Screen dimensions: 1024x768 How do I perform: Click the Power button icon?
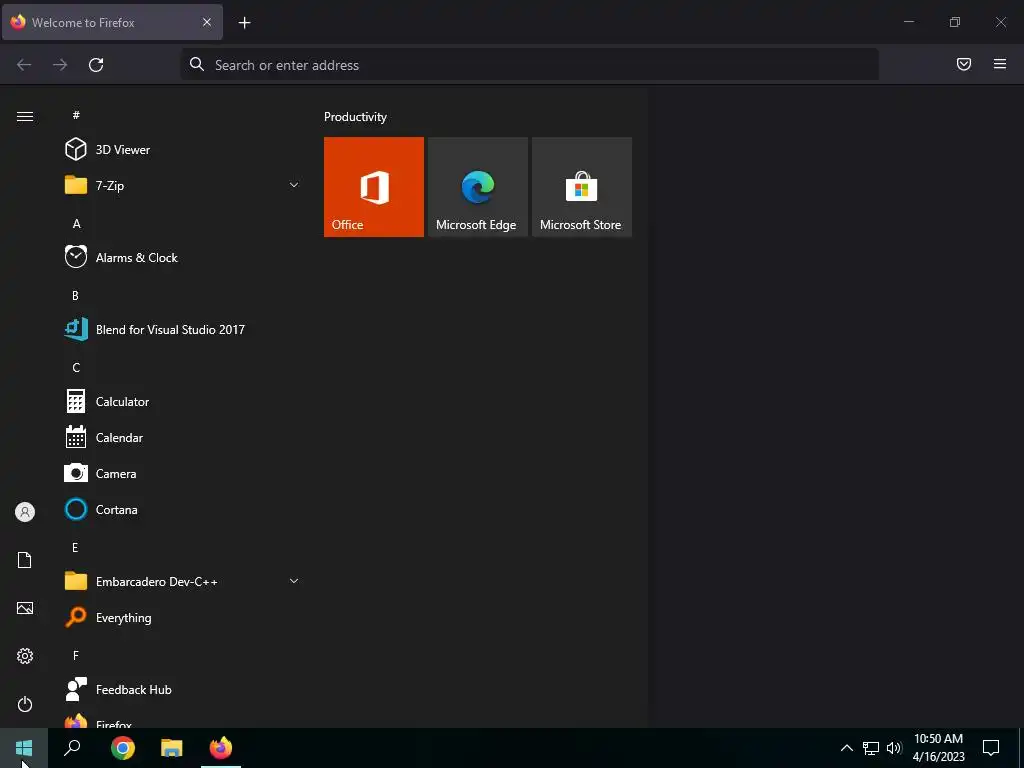(25, 704)
